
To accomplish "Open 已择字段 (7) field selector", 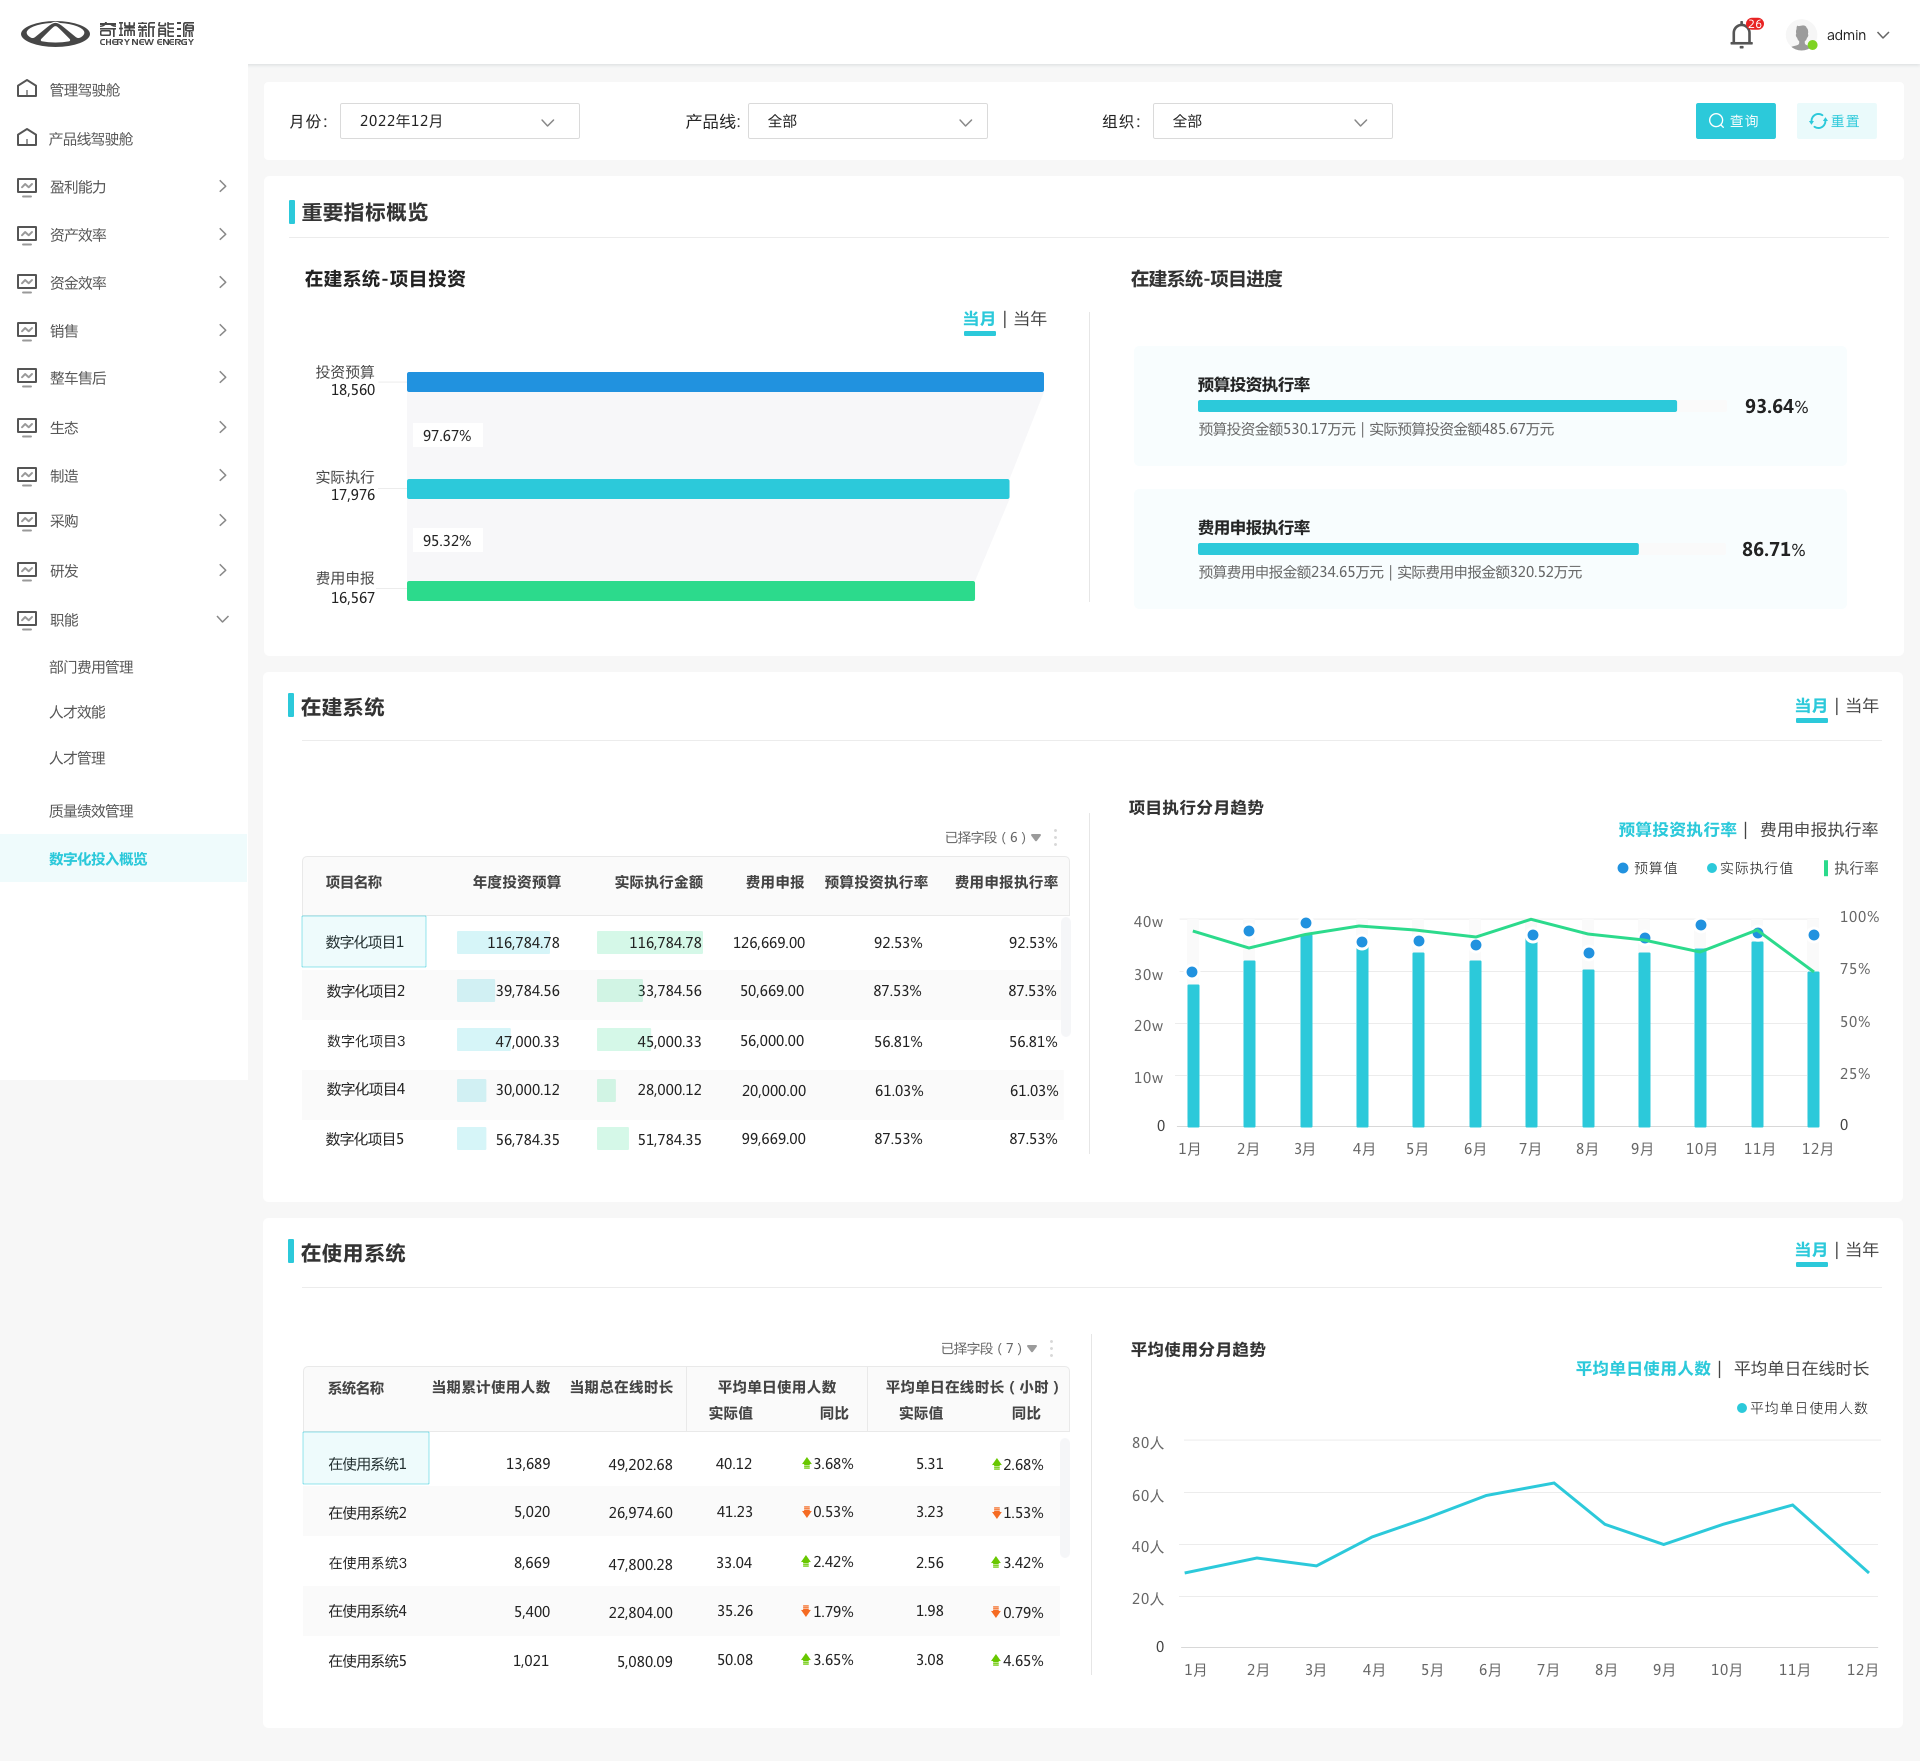I will (988, 1348).
